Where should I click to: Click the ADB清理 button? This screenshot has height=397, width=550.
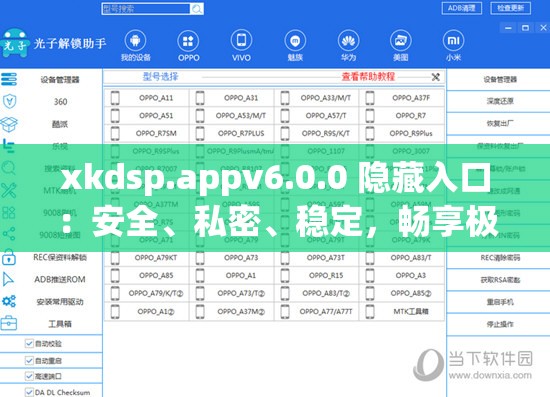pos(462,8)
